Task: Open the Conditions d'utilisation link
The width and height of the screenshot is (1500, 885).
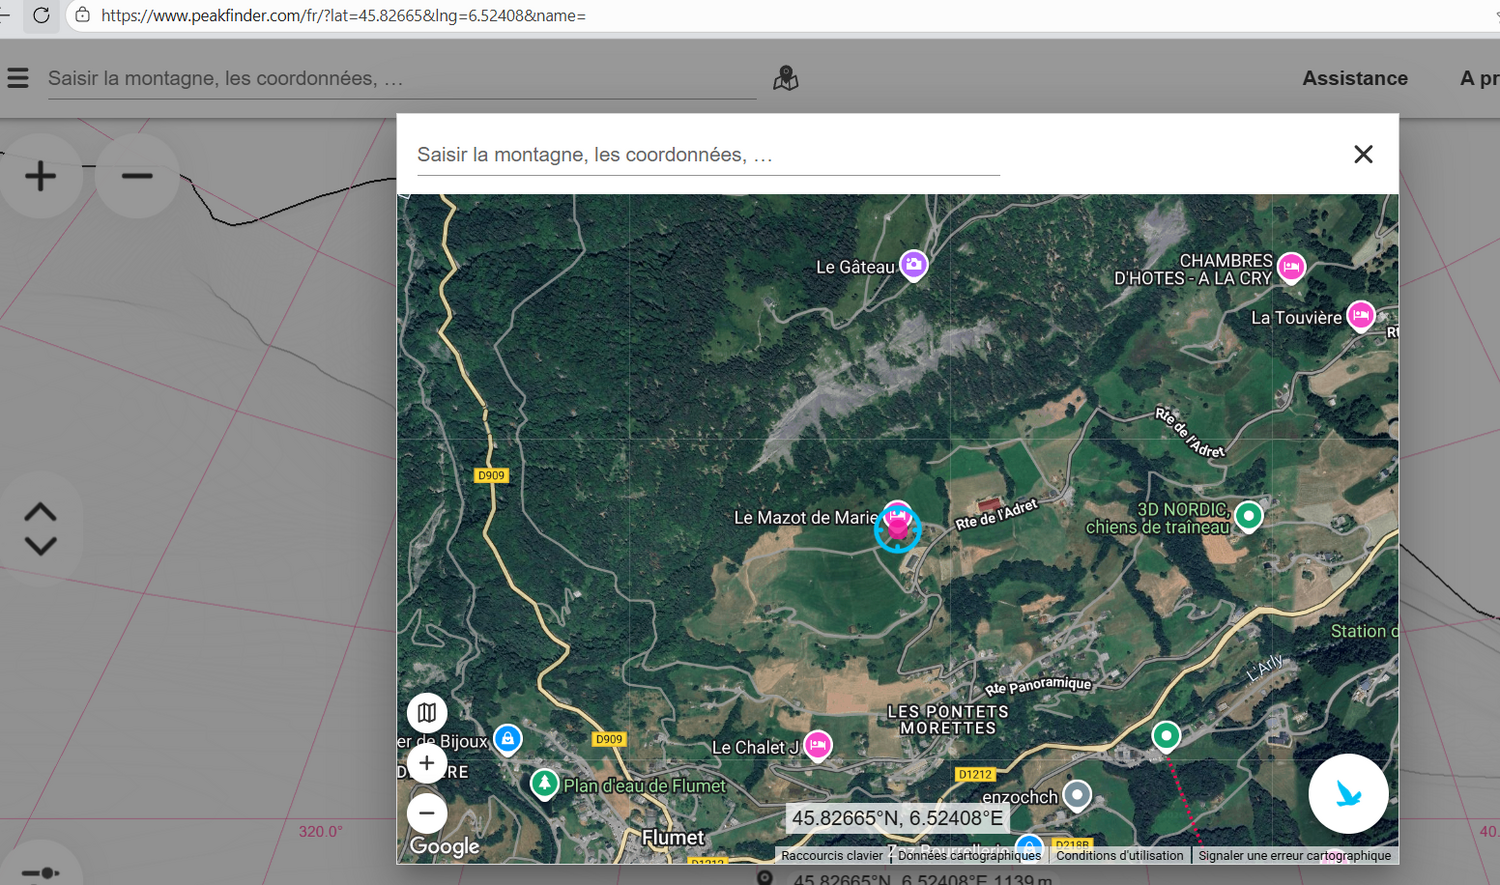Action: (x=1119, y=855)
